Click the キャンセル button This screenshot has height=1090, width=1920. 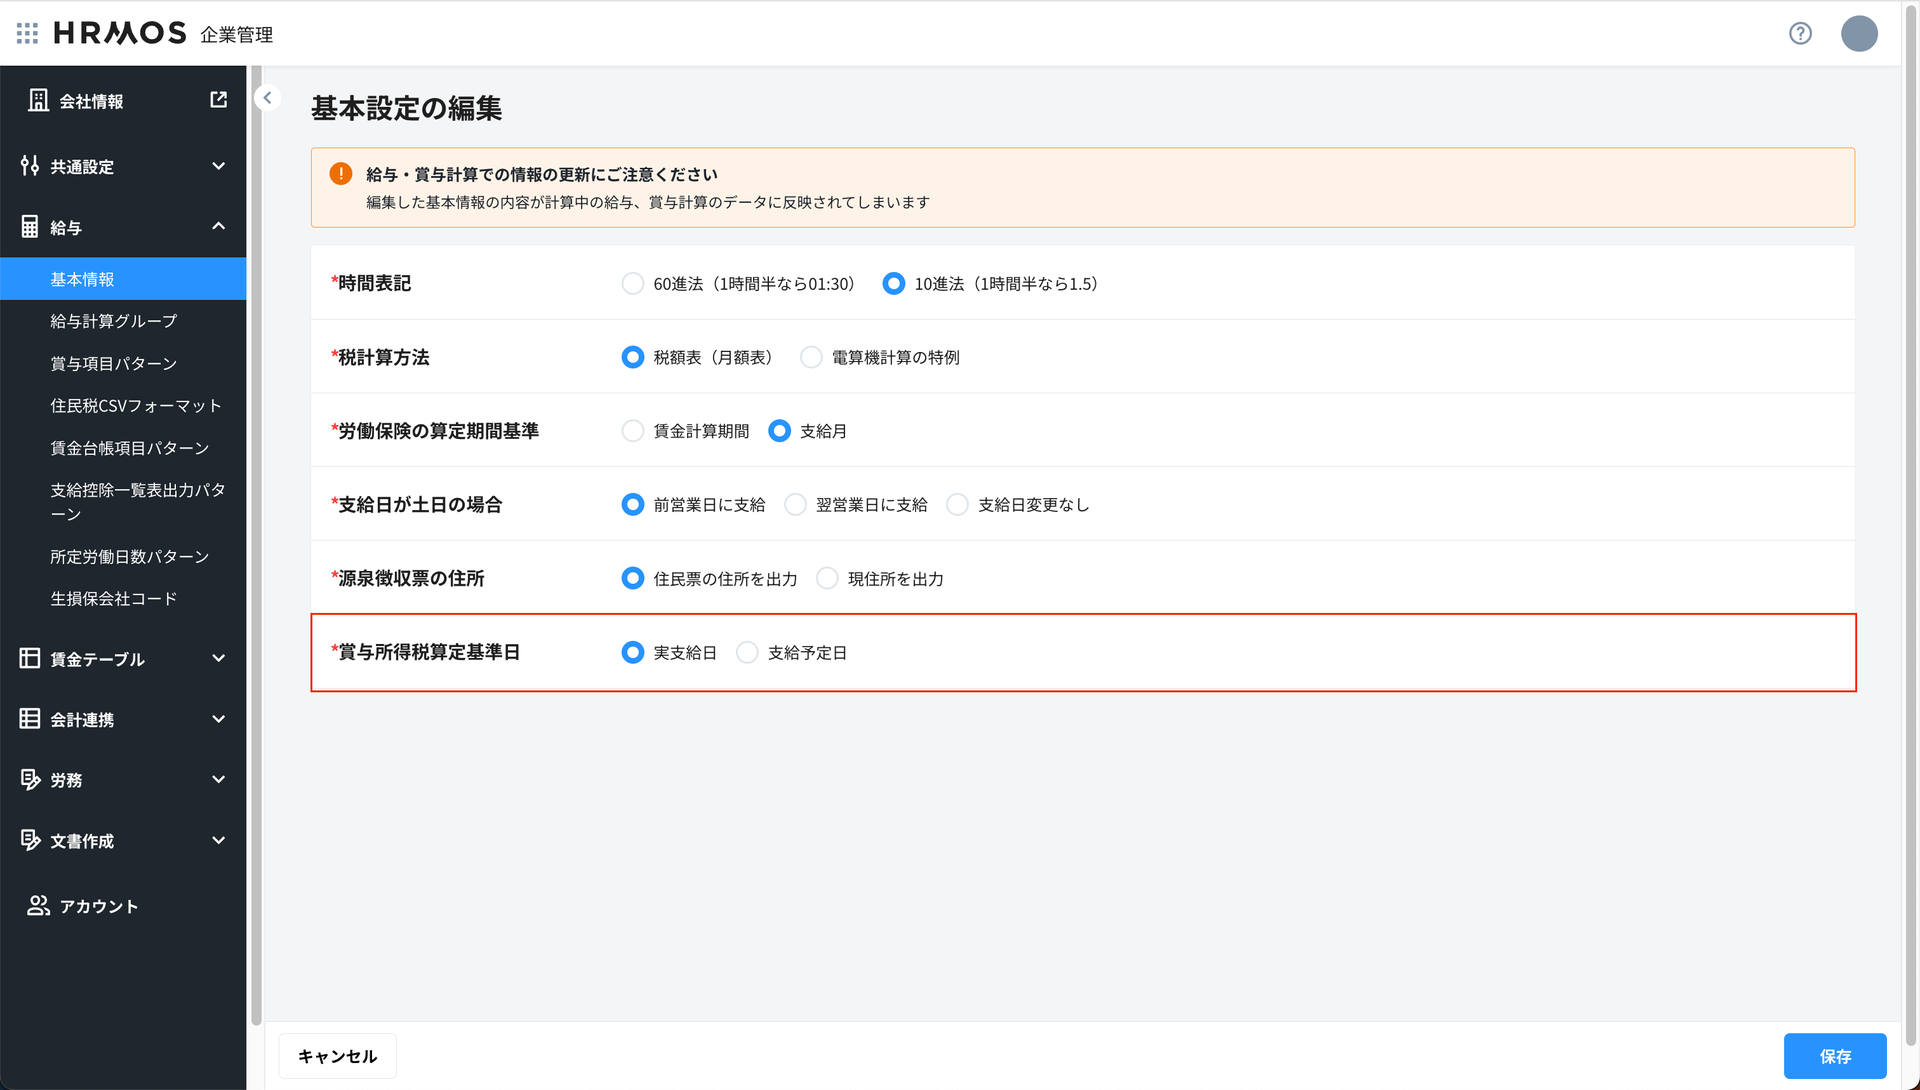tap(337, 1056)
